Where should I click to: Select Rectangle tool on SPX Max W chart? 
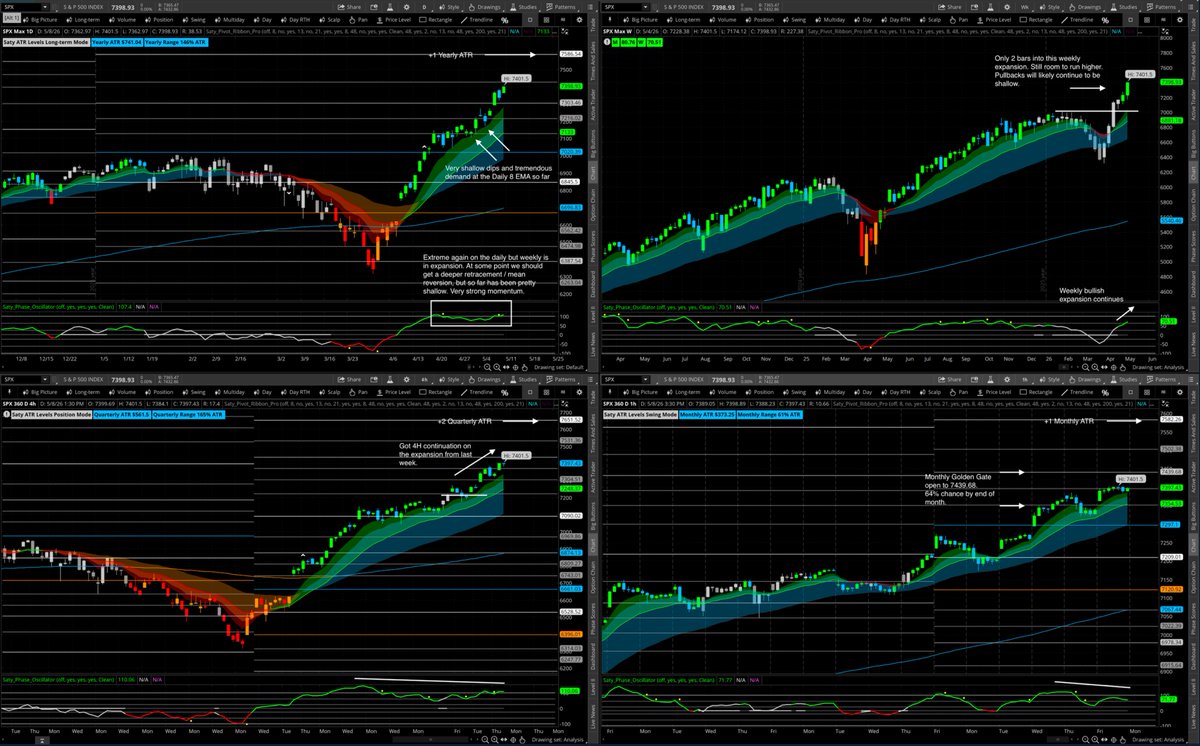[1036, 20]
